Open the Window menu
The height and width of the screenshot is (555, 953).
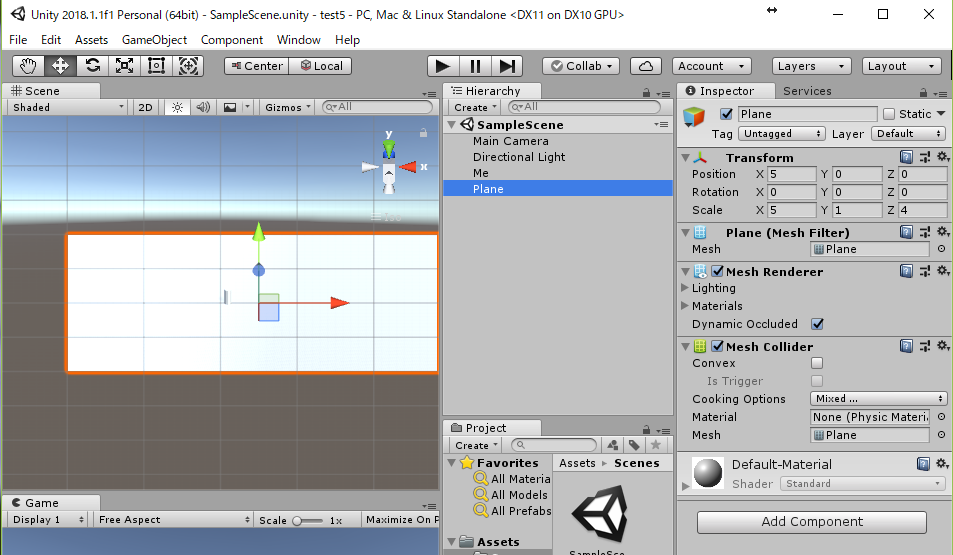pyautogui.click(x=298, y=40)
